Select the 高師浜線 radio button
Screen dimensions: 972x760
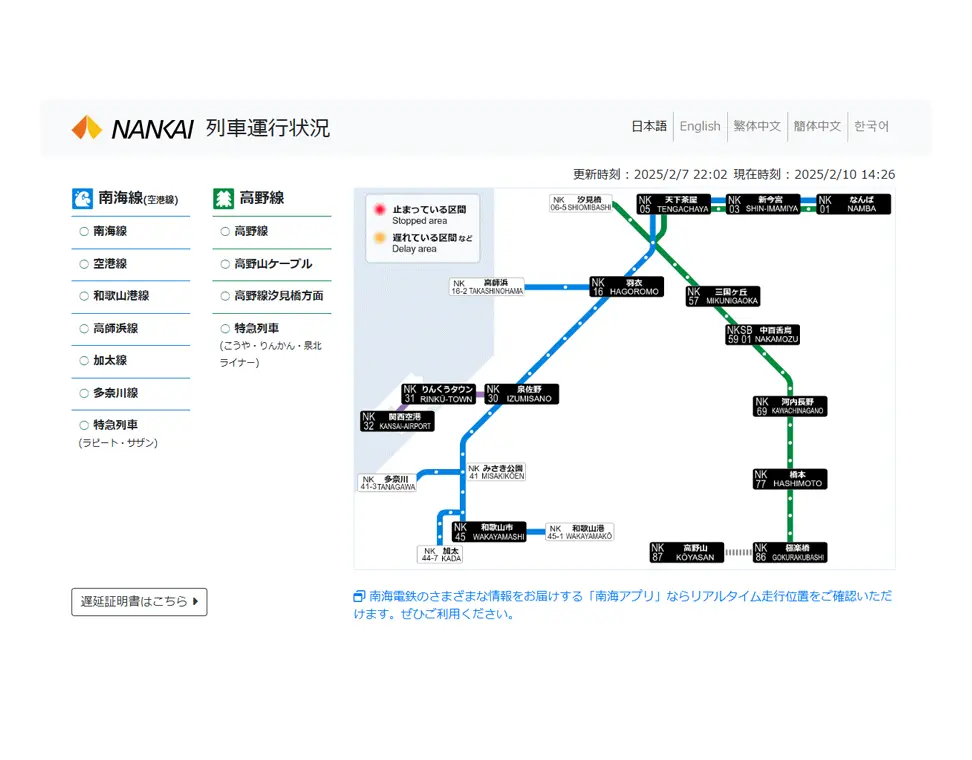tap(84, 329)
